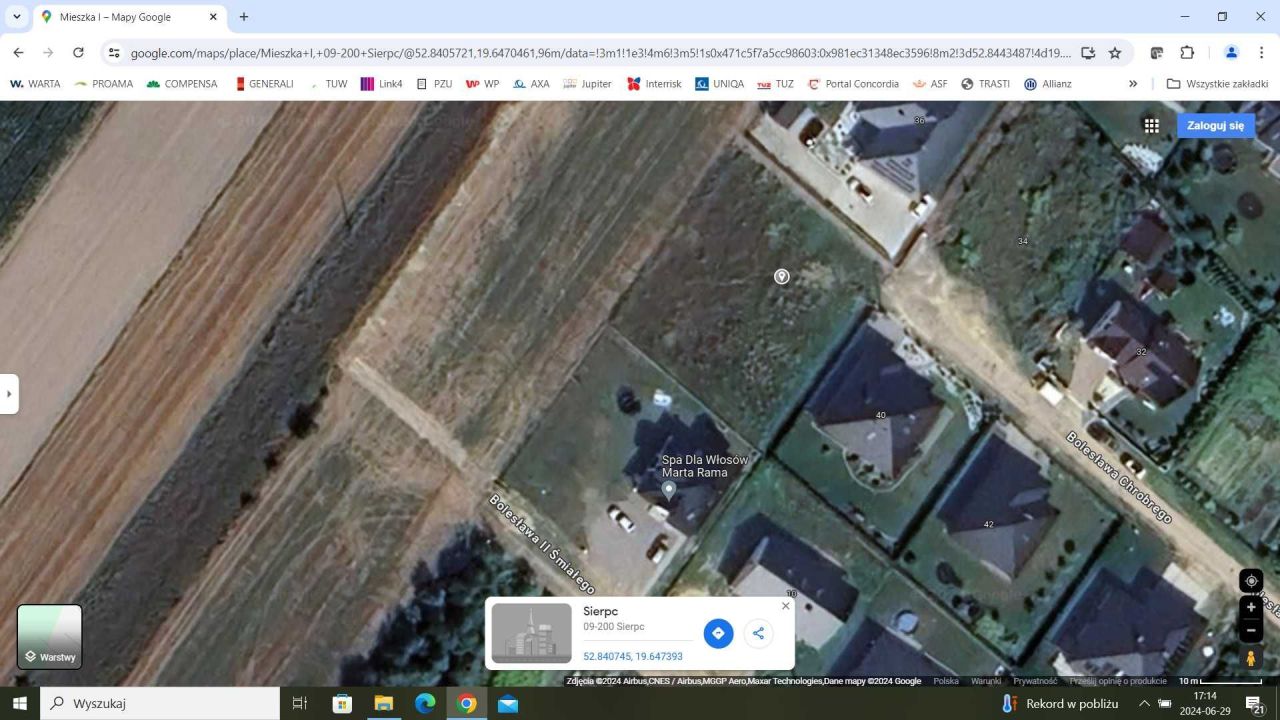Click the address bar URL field

click(x=600, y=53)
